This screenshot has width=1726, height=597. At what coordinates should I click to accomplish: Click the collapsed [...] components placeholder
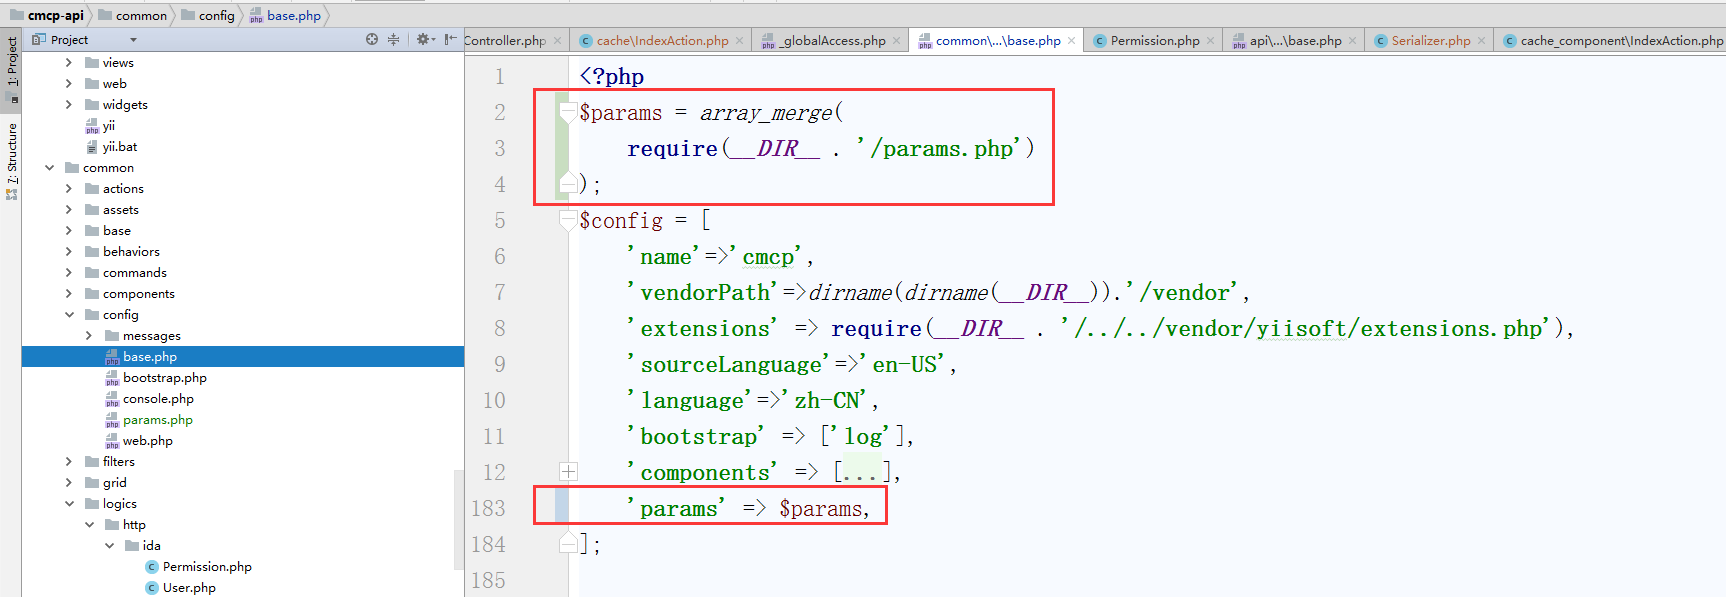[861, 472]
